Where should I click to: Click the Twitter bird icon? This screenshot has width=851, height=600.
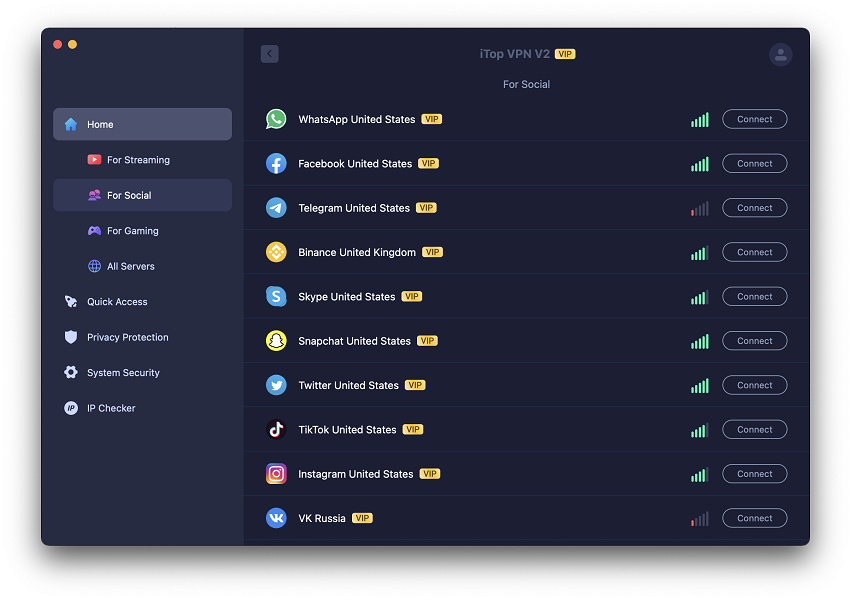point(276,385)
